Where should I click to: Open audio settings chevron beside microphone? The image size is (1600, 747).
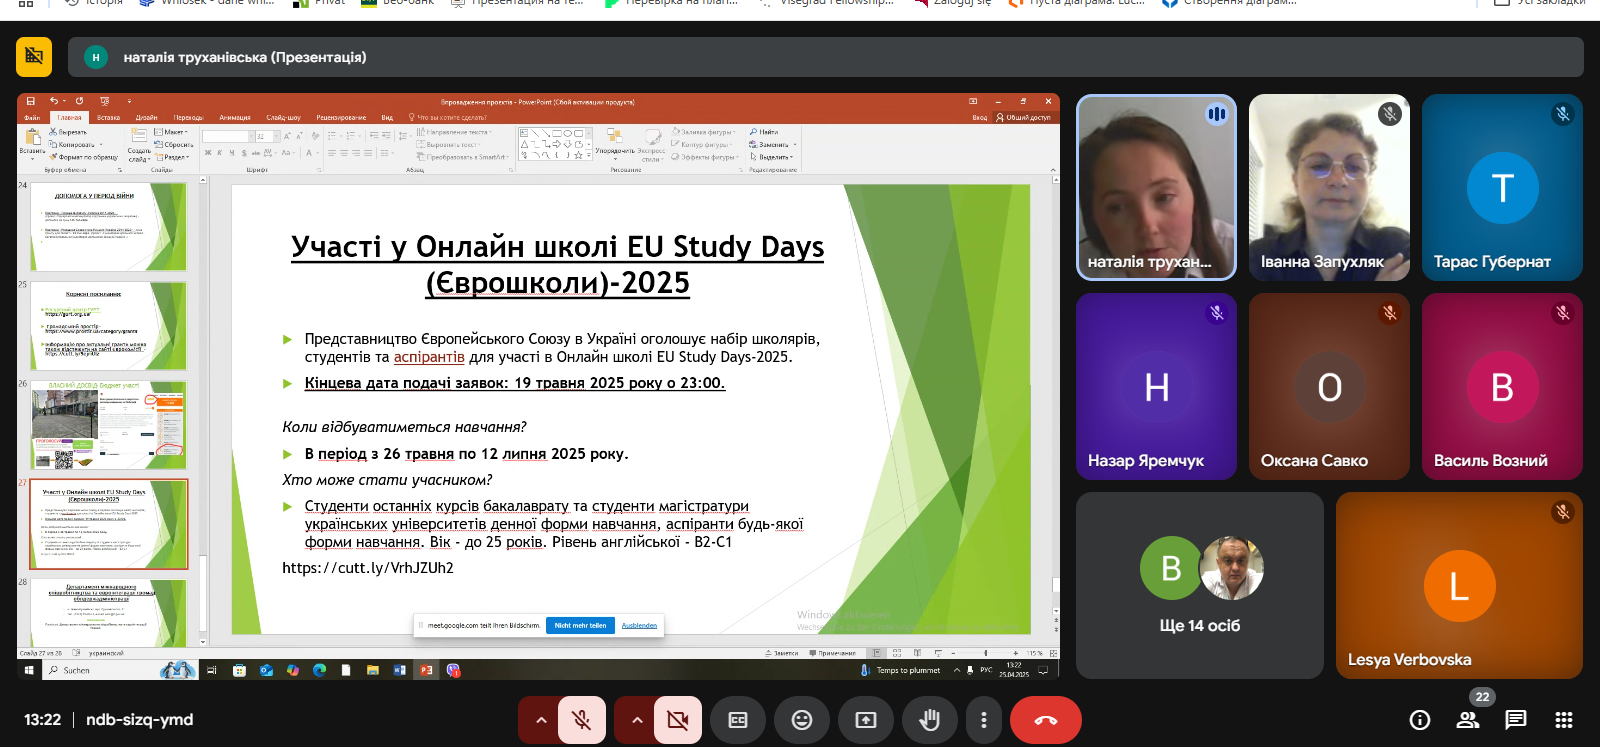click(541, 720)
